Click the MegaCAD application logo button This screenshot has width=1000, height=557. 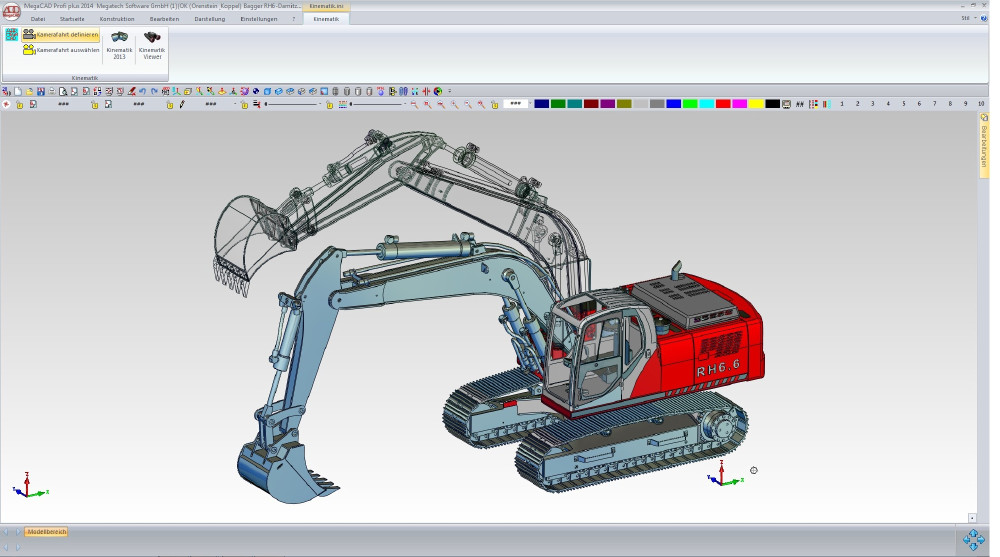(11, 11)
